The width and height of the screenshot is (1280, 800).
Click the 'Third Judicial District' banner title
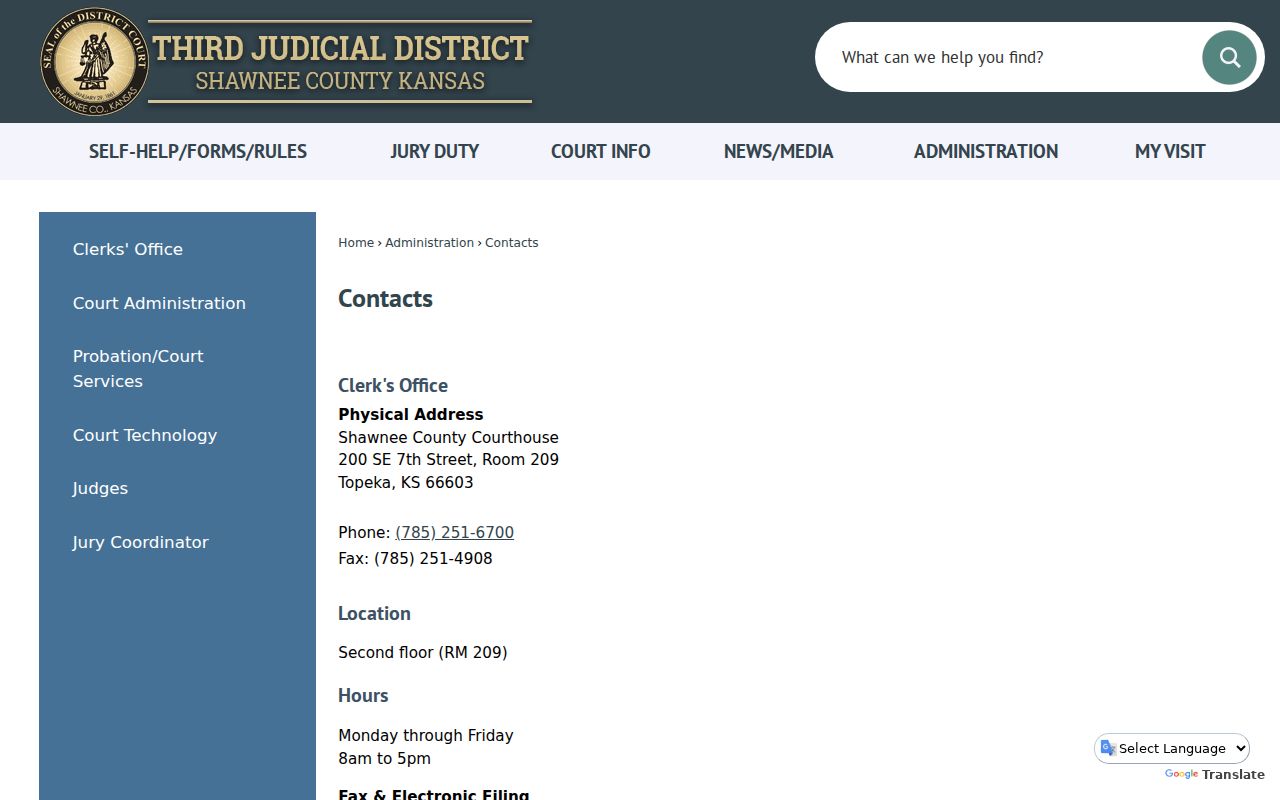pos(340,47)
